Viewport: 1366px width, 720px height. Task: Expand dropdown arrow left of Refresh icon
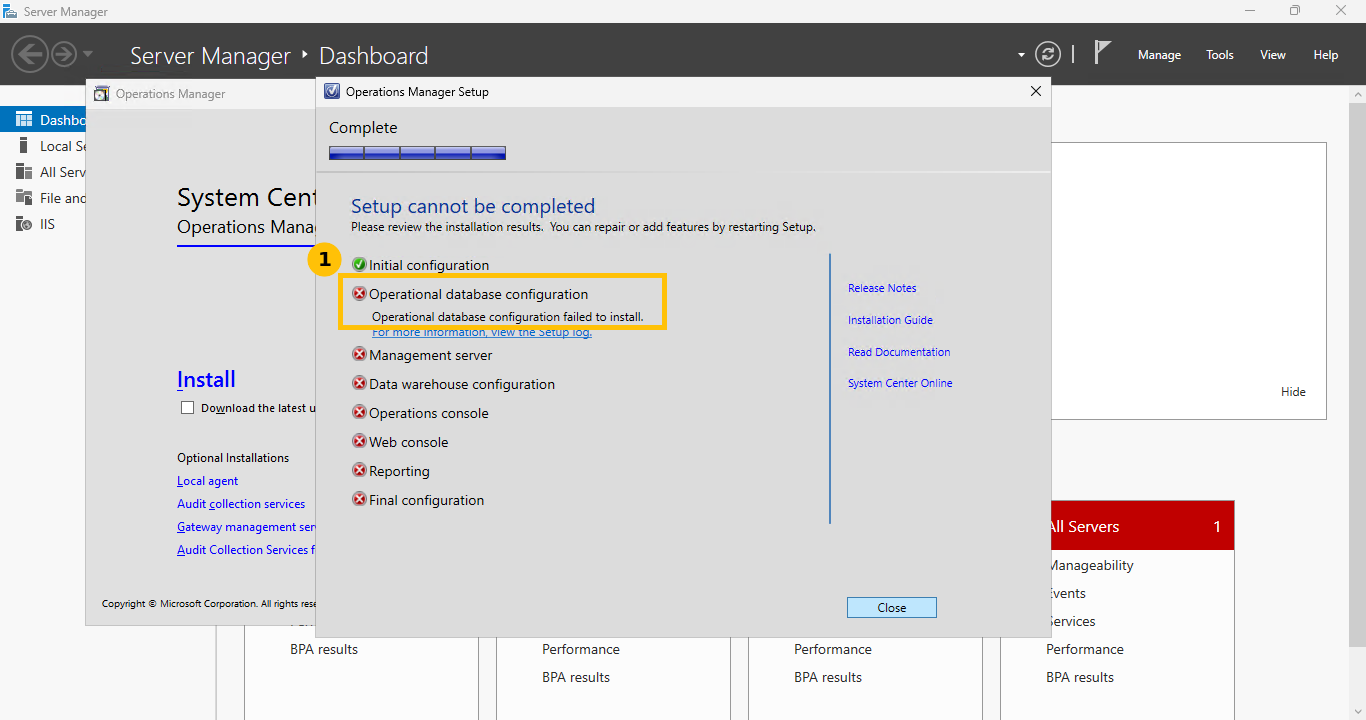(1021, 55)
